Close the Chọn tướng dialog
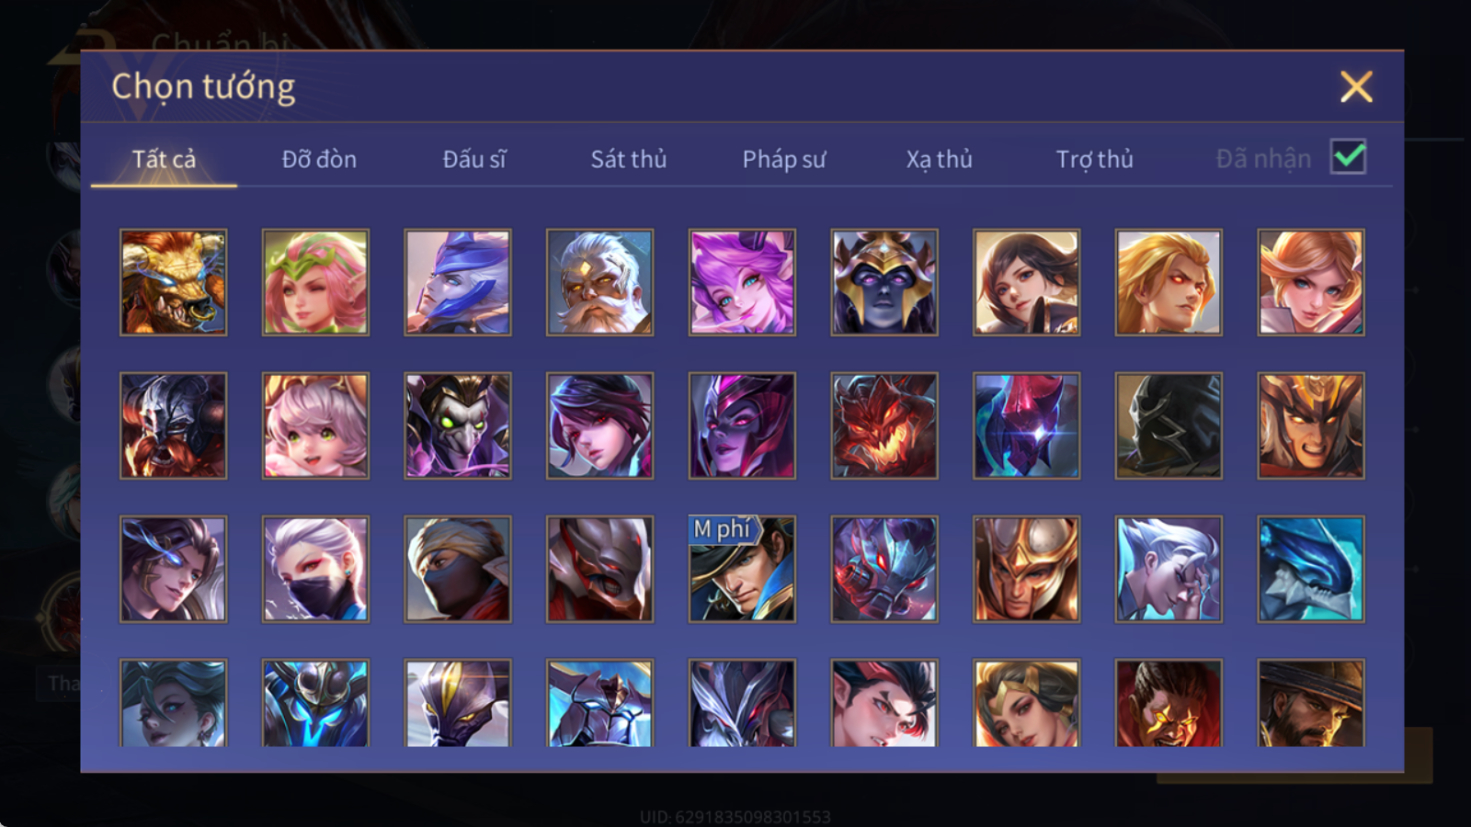Viewport: 1471px width, 827px height. coord(1356,87)
